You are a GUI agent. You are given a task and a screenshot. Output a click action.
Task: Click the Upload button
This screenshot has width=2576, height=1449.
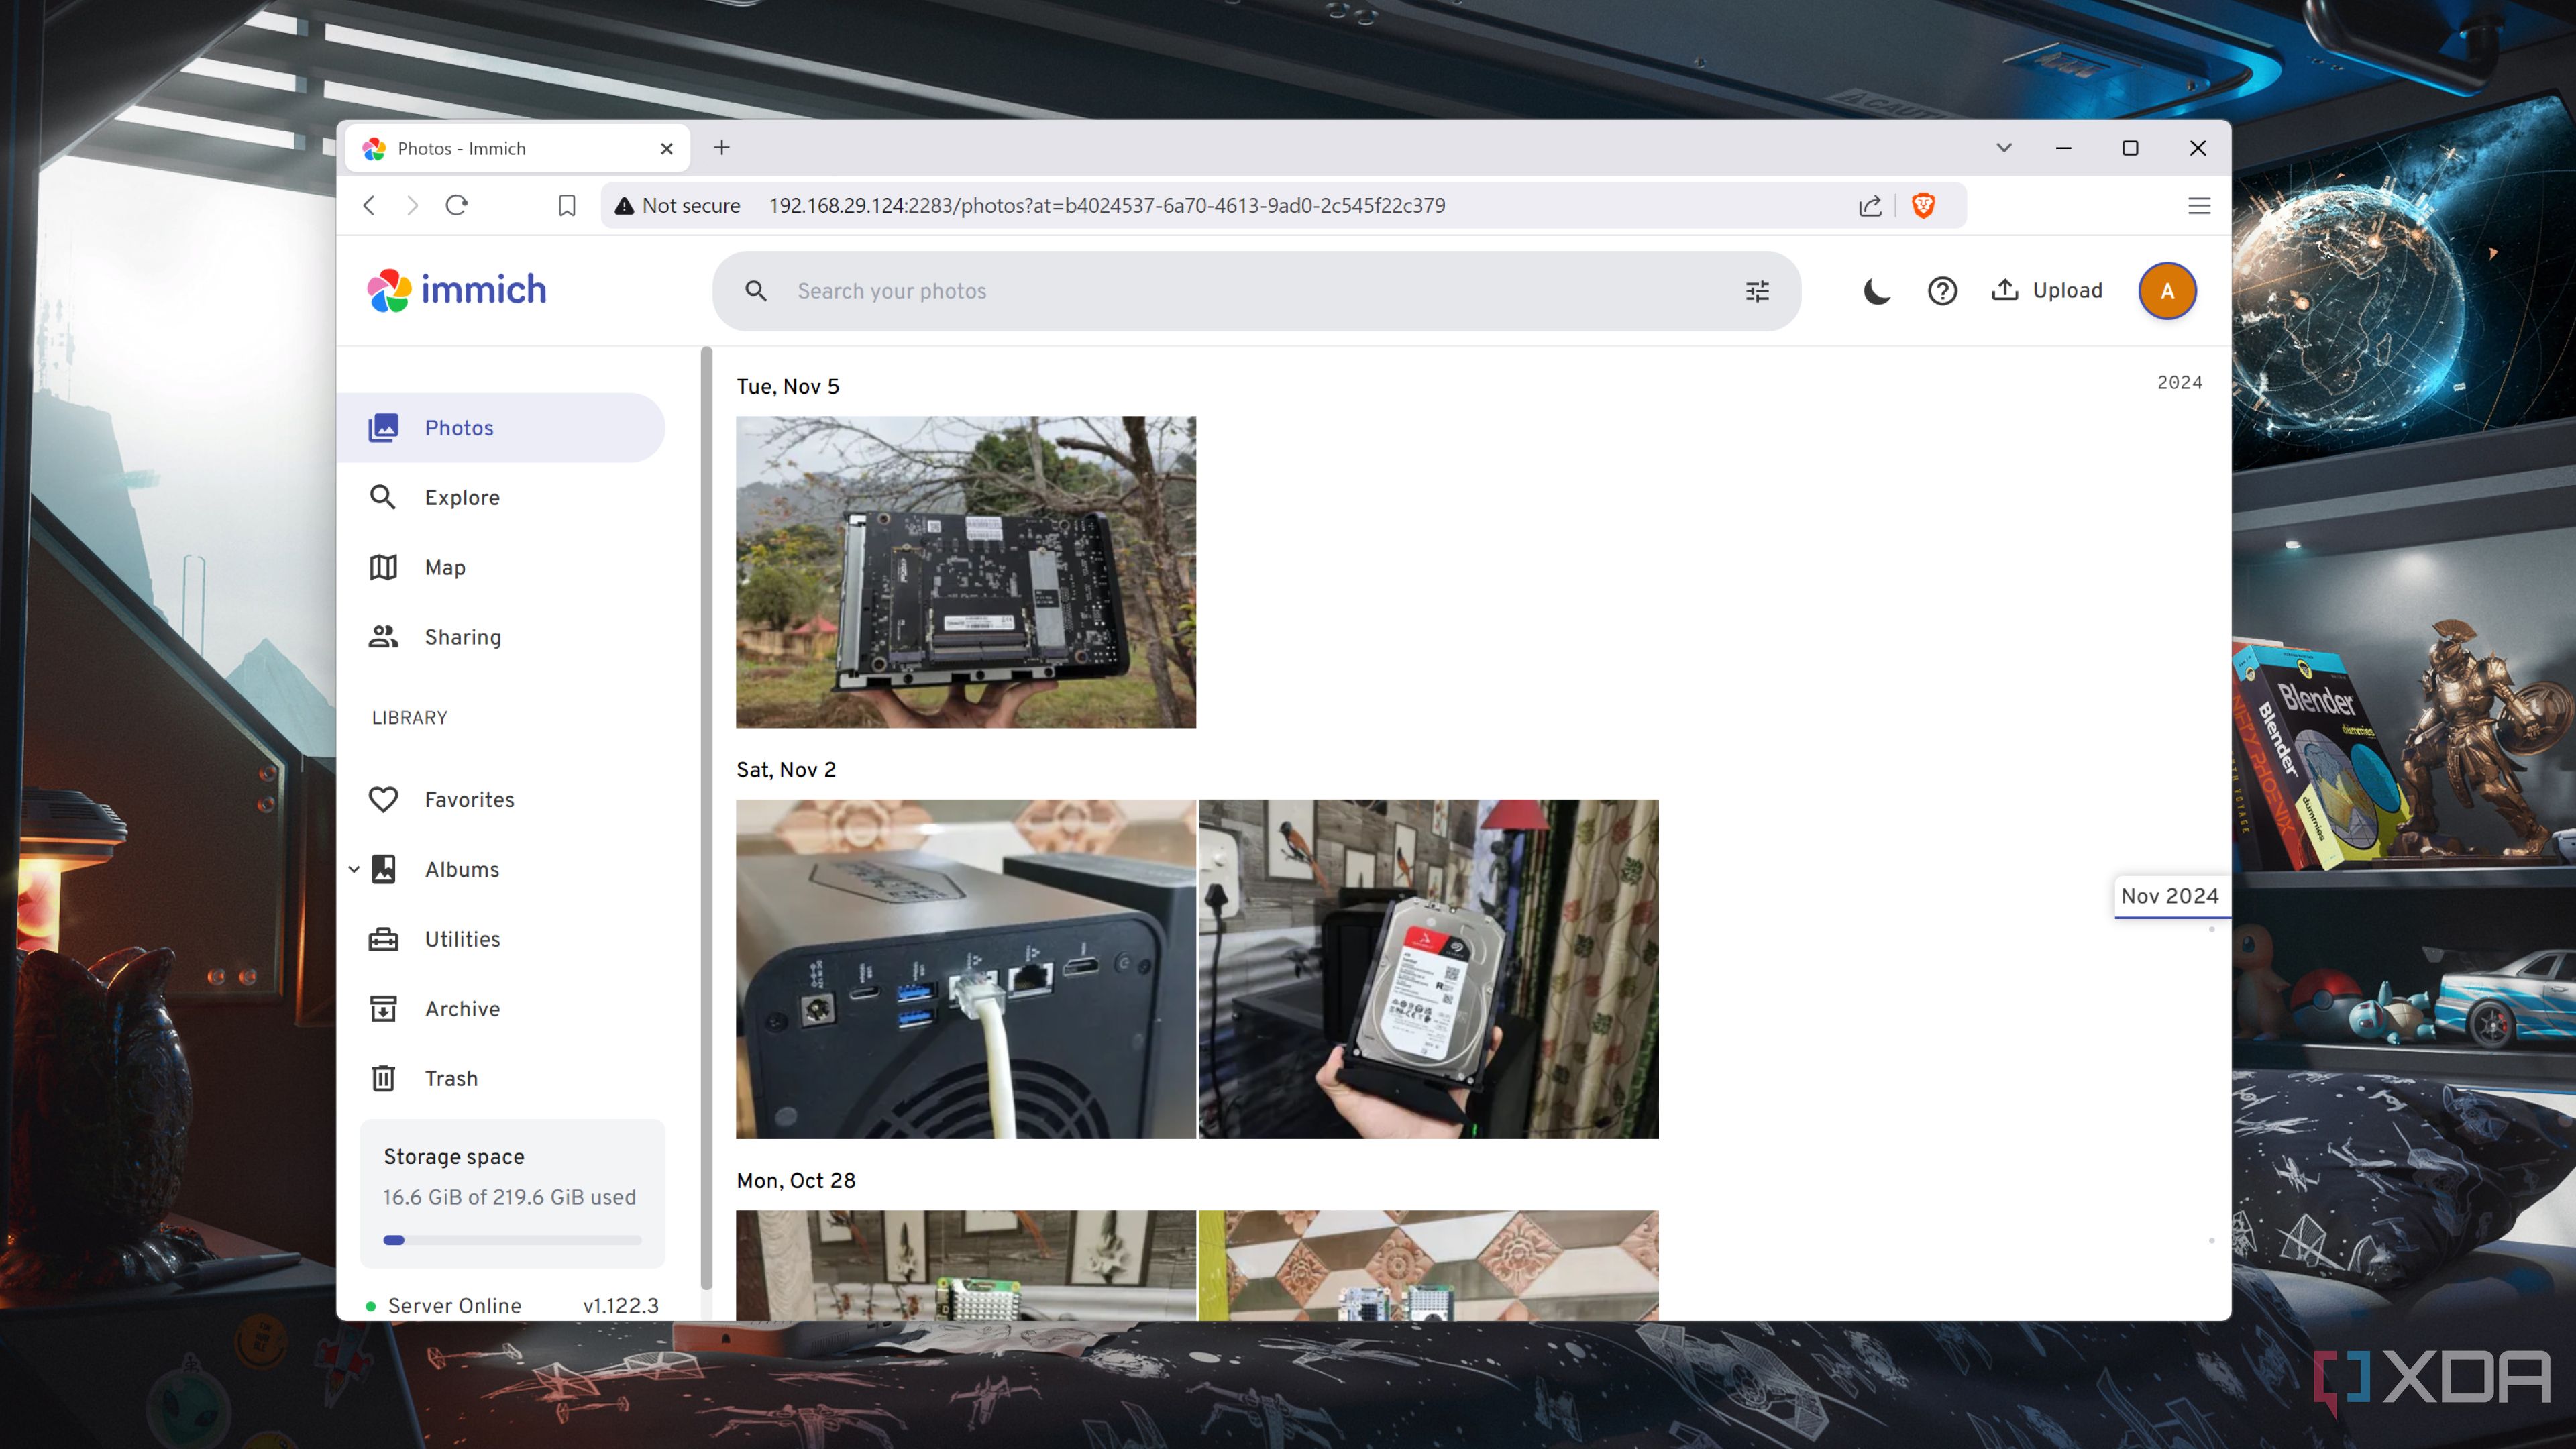pos(2046,291)
